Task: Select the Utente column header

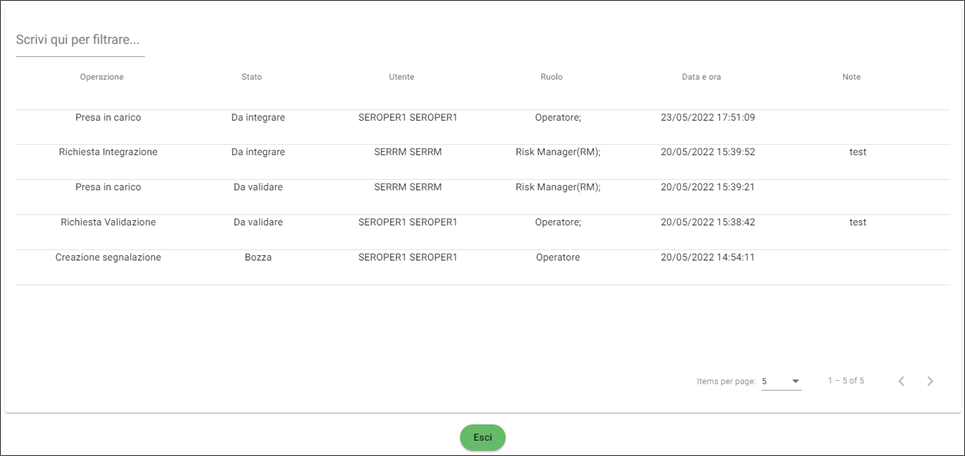Action: (x=401, y=77)
